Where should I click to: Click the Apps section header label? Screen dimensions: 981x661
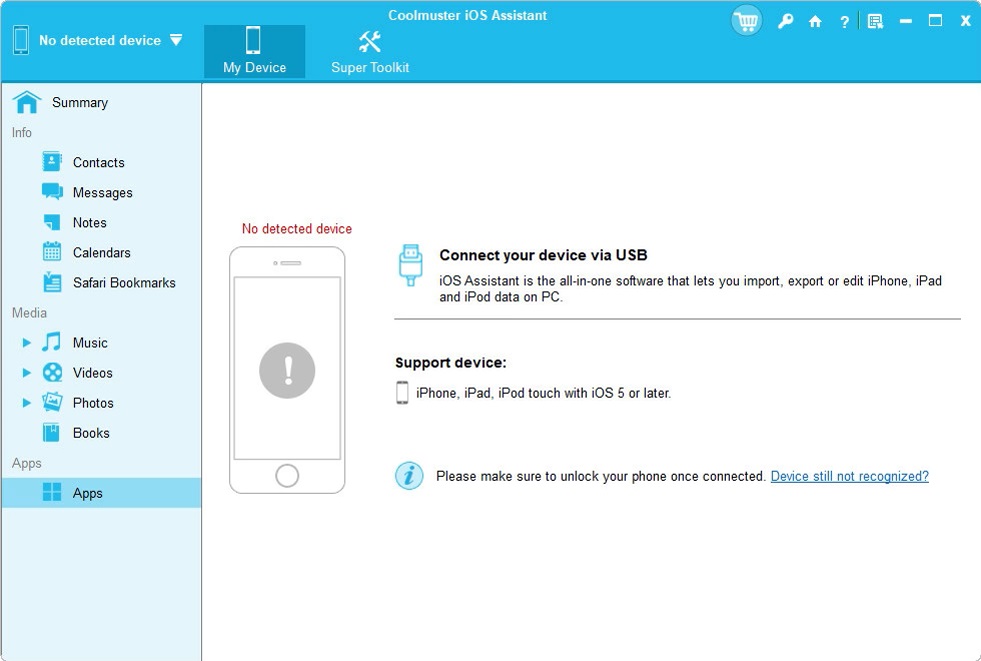(x=26, y=463)
